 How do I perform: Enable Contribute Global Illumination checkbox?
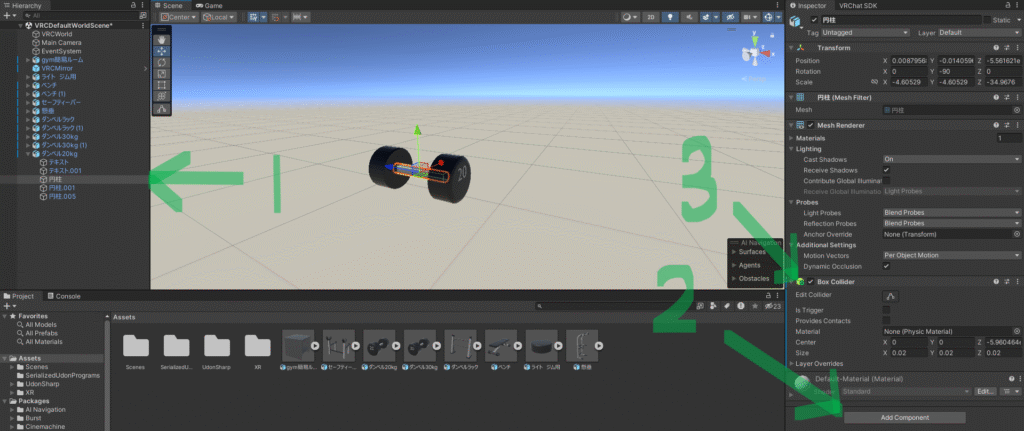pyautogui.click(x=886, y=180)
